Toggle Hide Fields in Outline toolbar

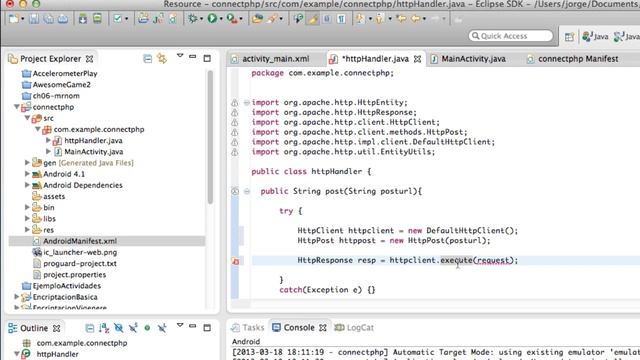point(118,328)
